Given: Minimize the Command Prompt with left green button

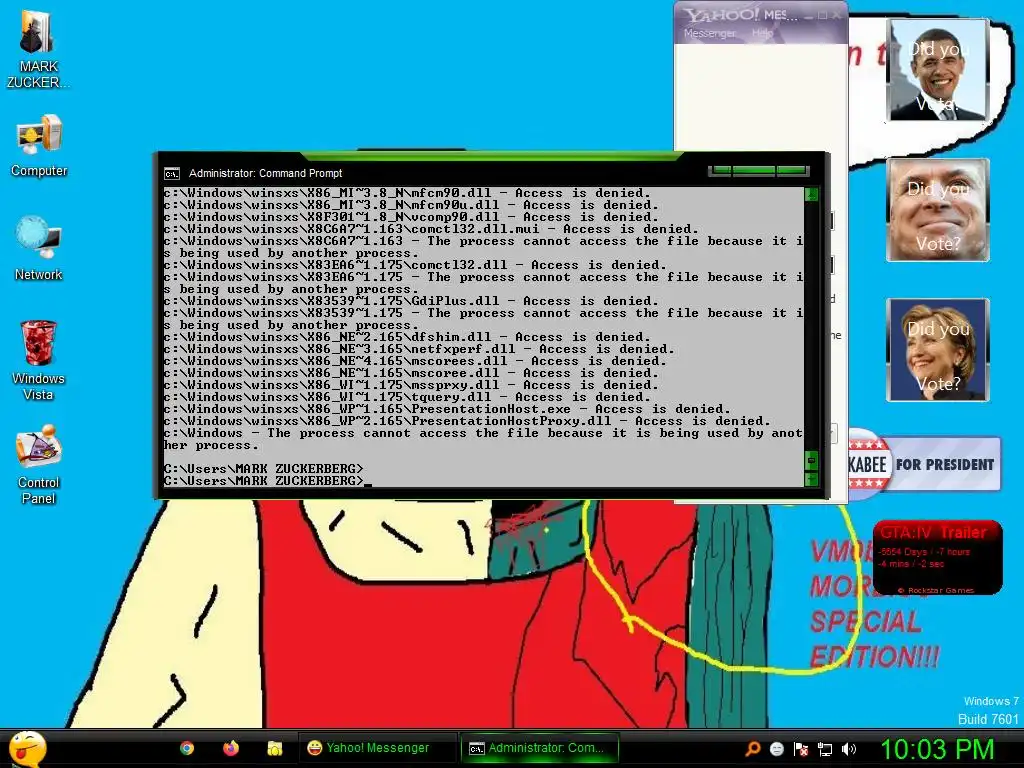Looking at the screenshot, I should tap(721, 170).
